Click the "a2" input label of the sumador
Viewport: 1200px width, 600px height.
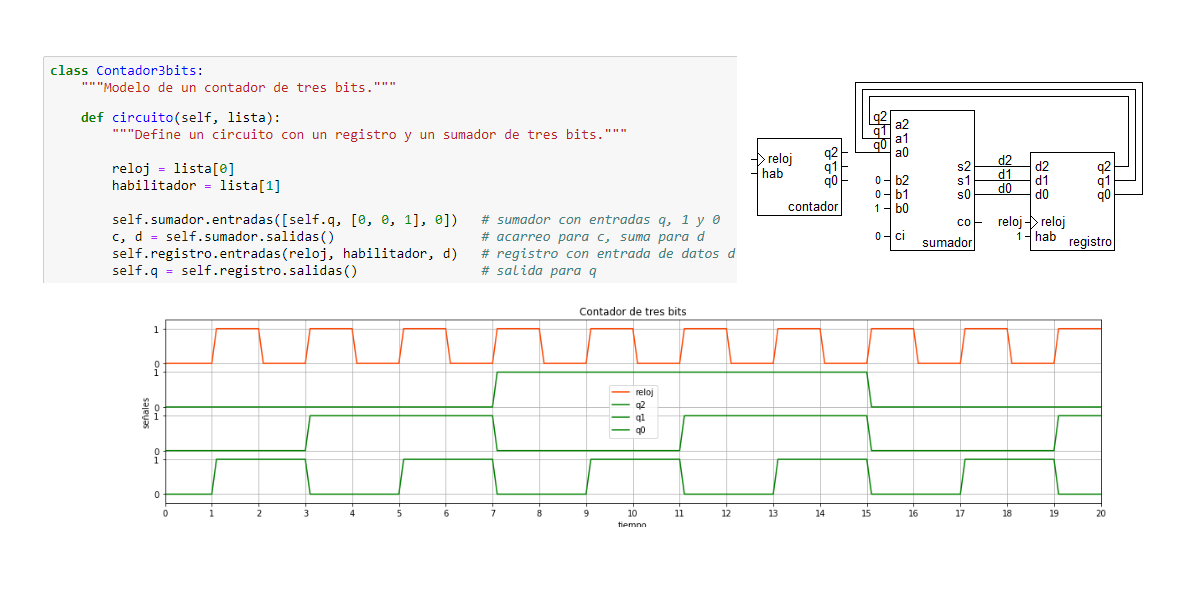point(902,124)
